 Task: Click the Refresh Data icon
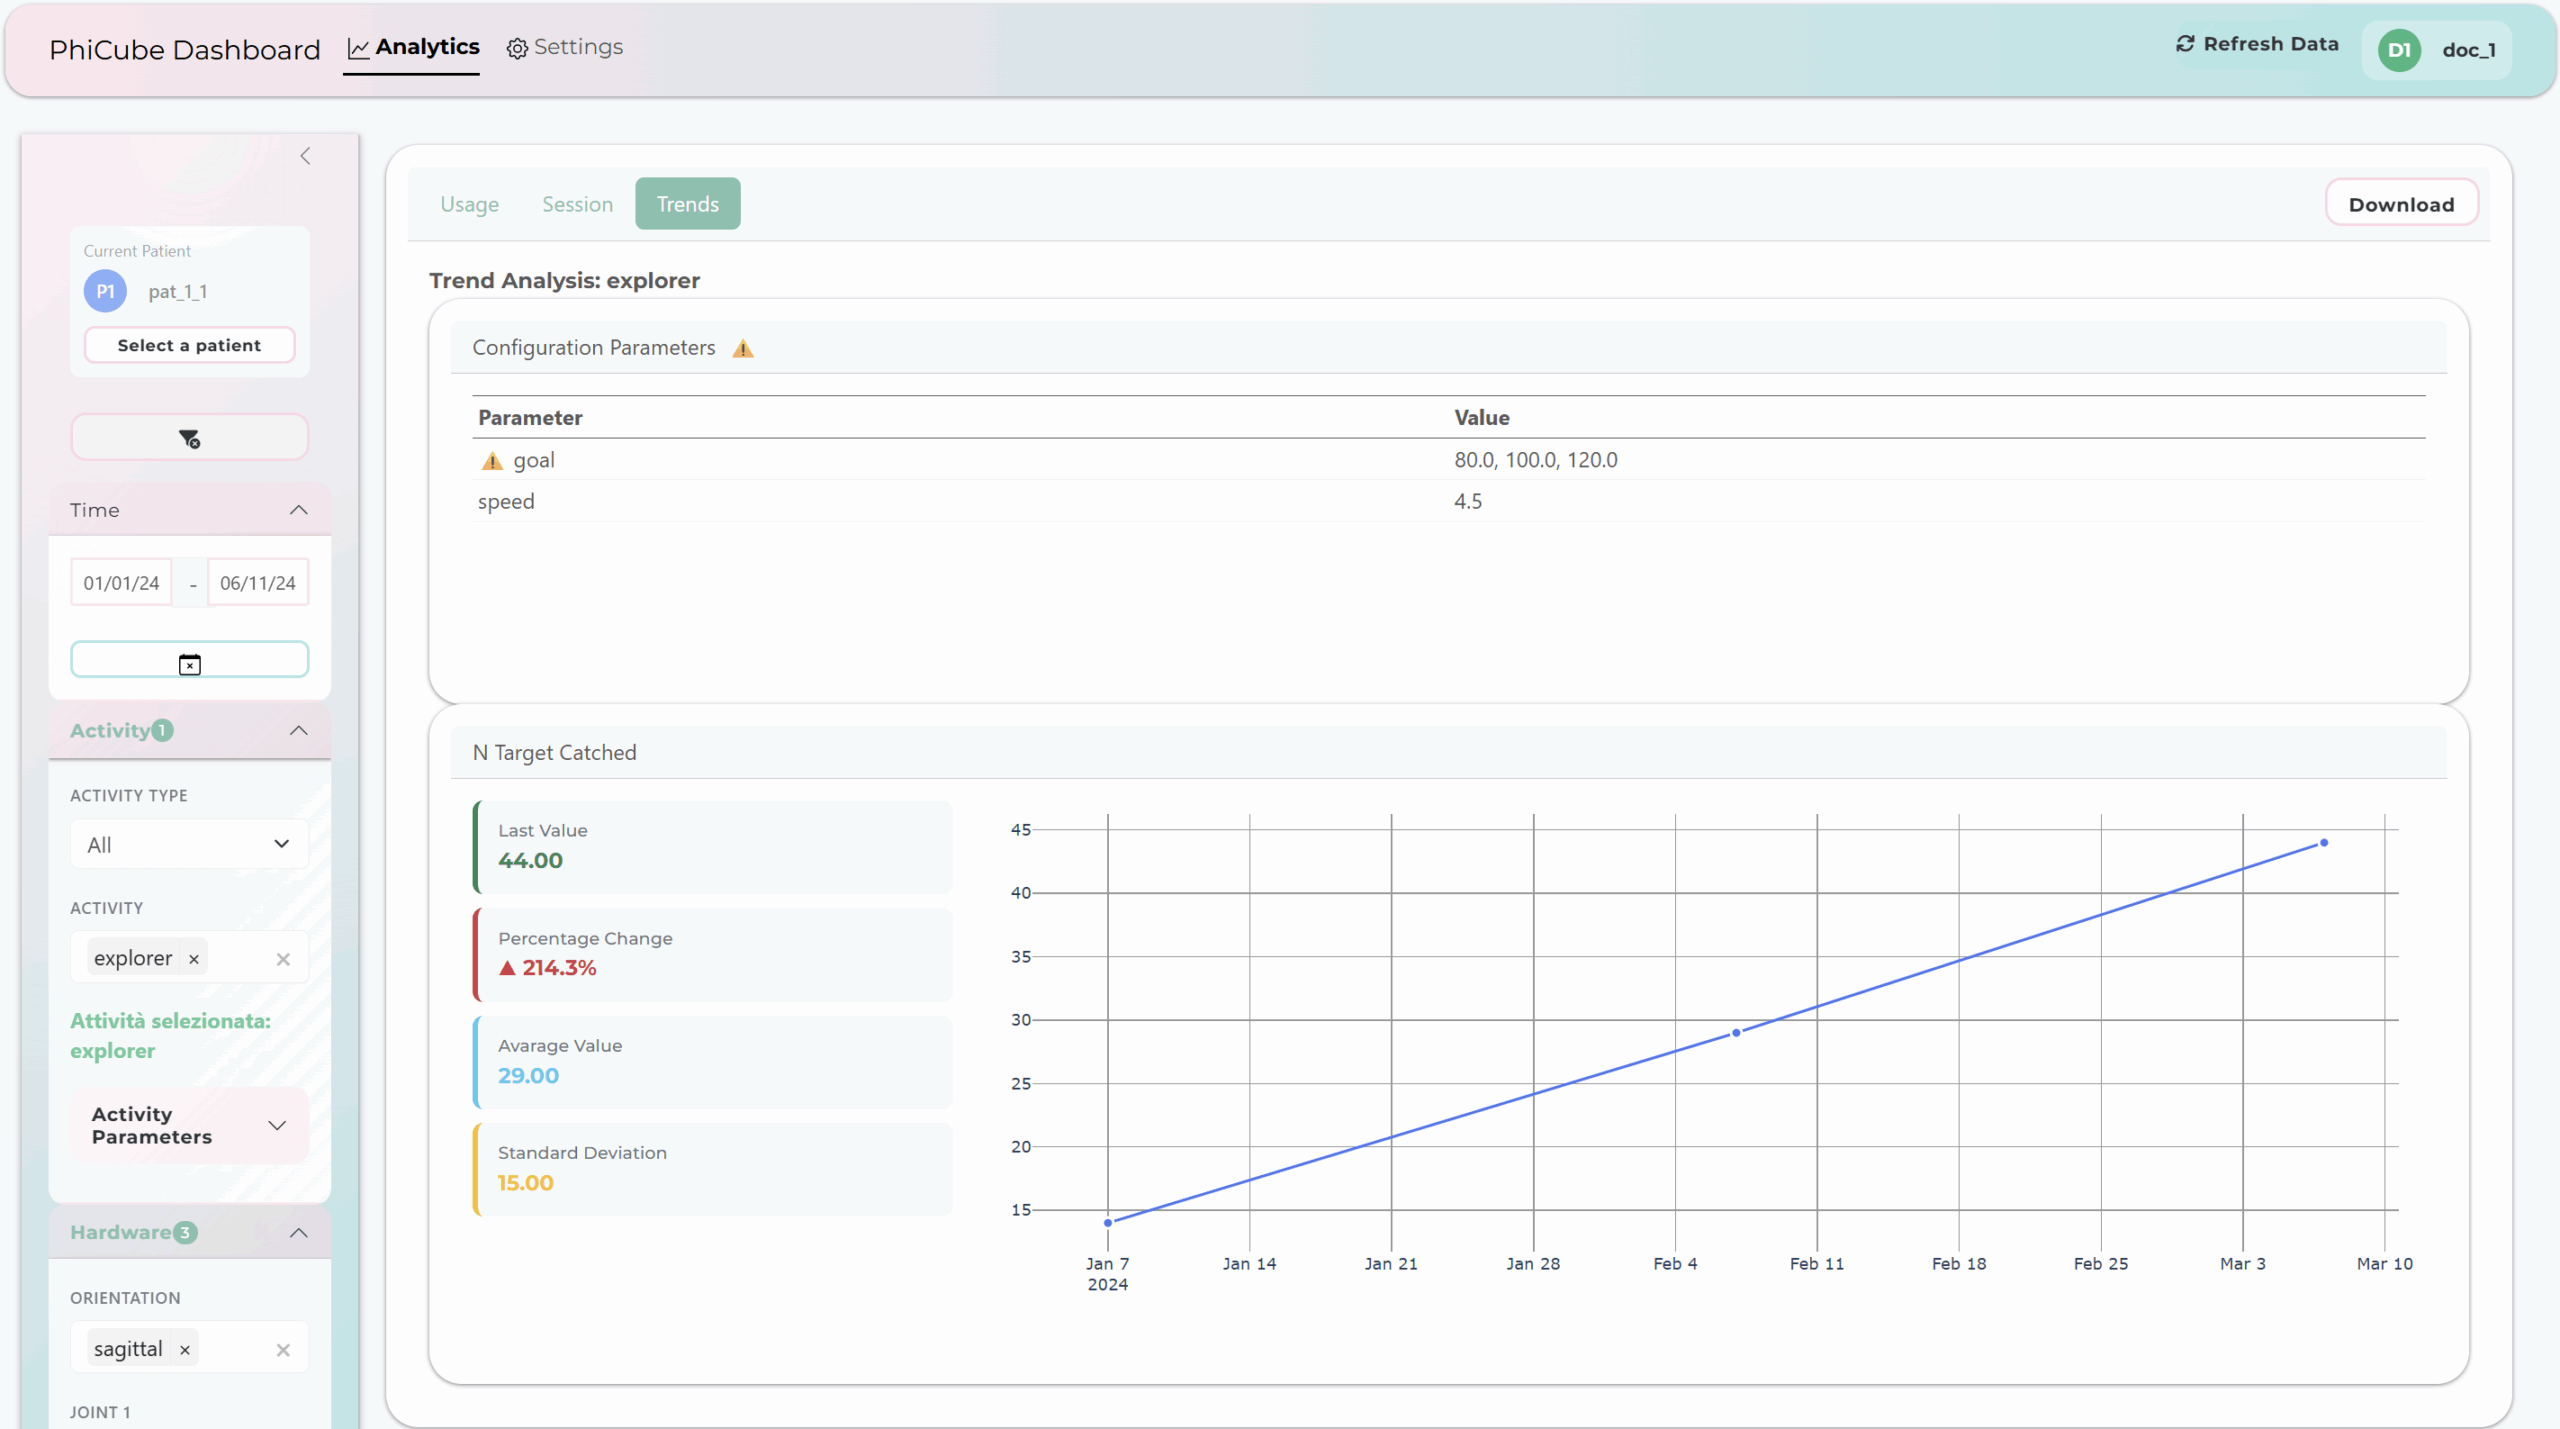coord(2185,44)
